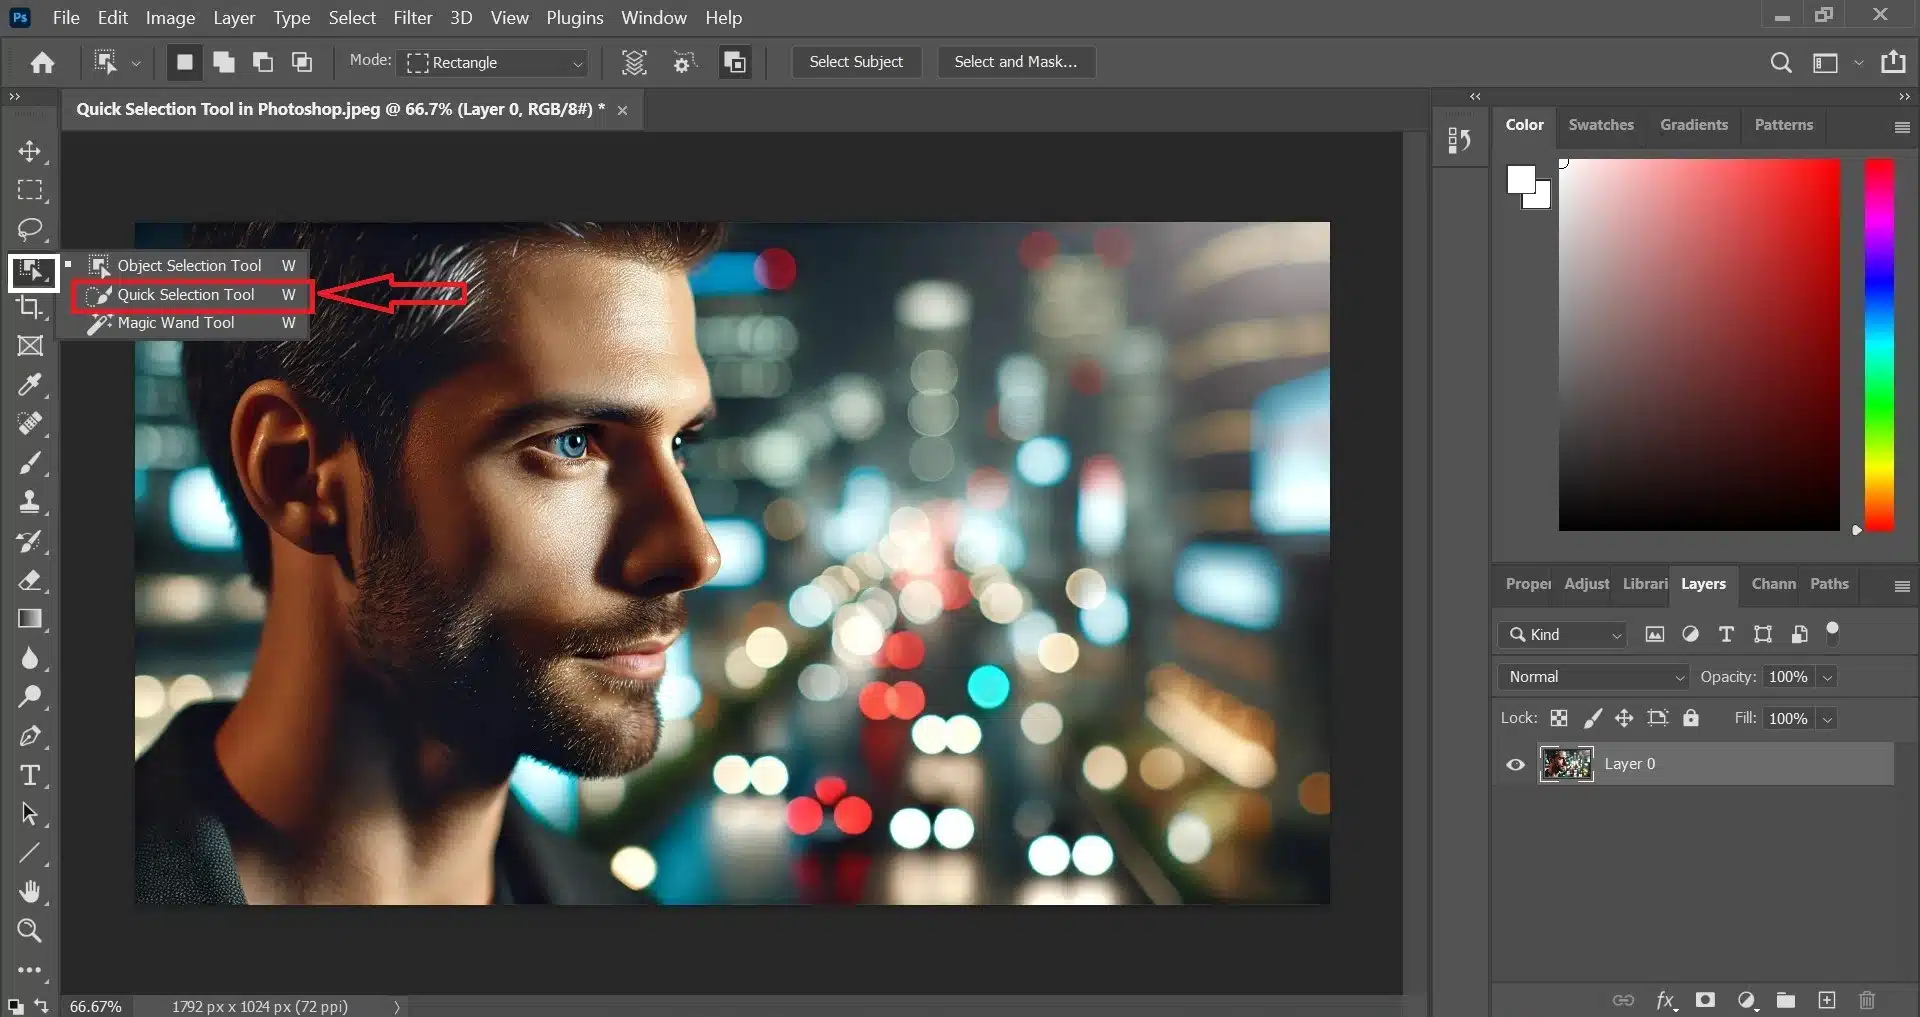1920x1017 pixels.
Task: Click the Layer 0 thumbnail
Action: pos(1567,764)
